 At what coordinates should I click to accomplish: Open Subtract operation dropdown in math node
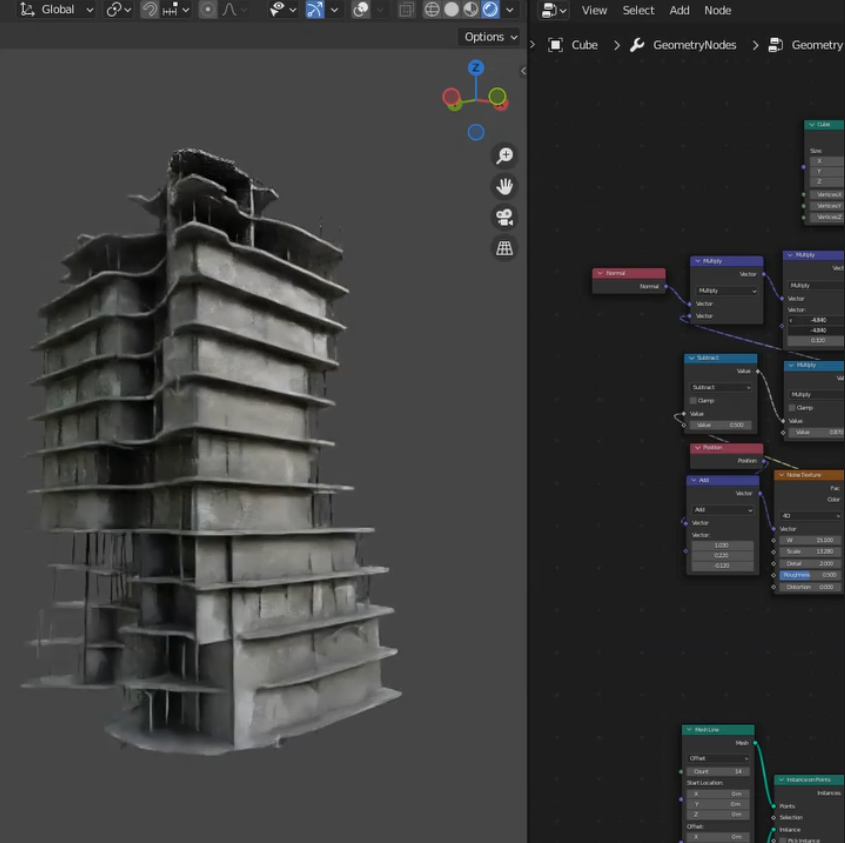720,387
